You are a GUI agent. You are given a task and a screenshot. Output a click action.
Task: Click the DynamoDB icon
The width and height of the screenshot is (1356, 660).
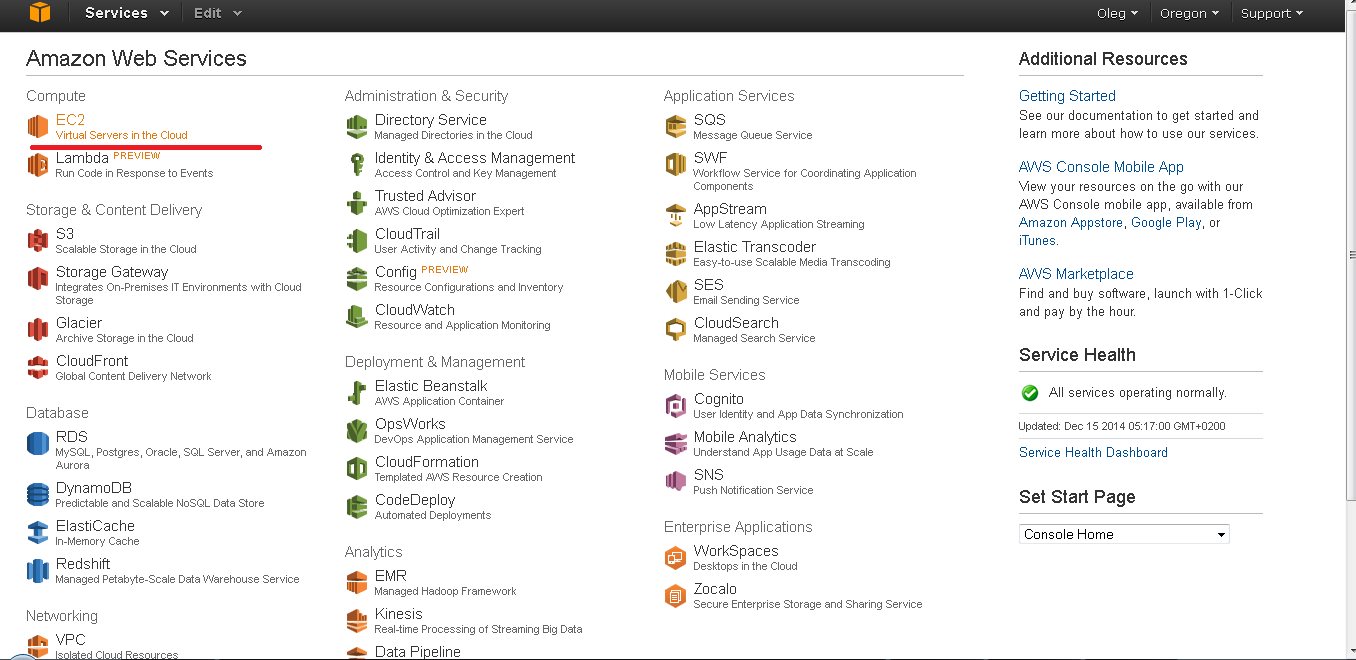37,495
